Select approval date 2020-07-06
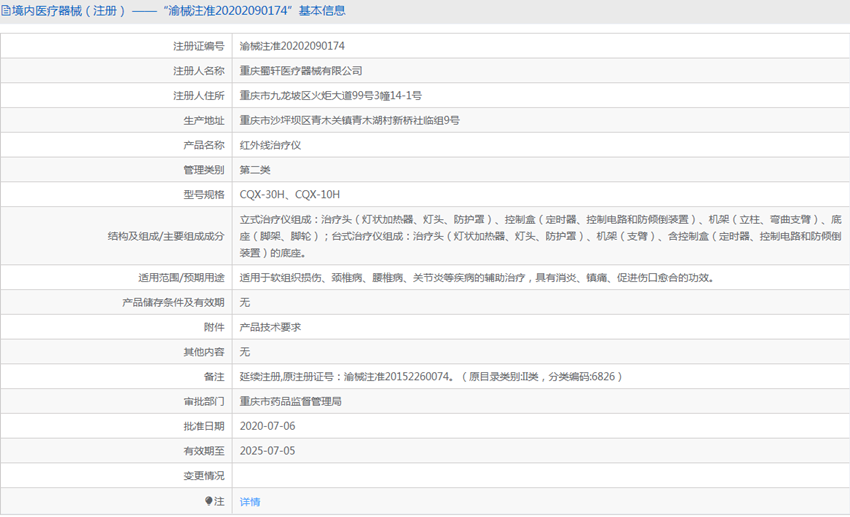The width and height of the screenshot is (850, 517). coord(268,426)
